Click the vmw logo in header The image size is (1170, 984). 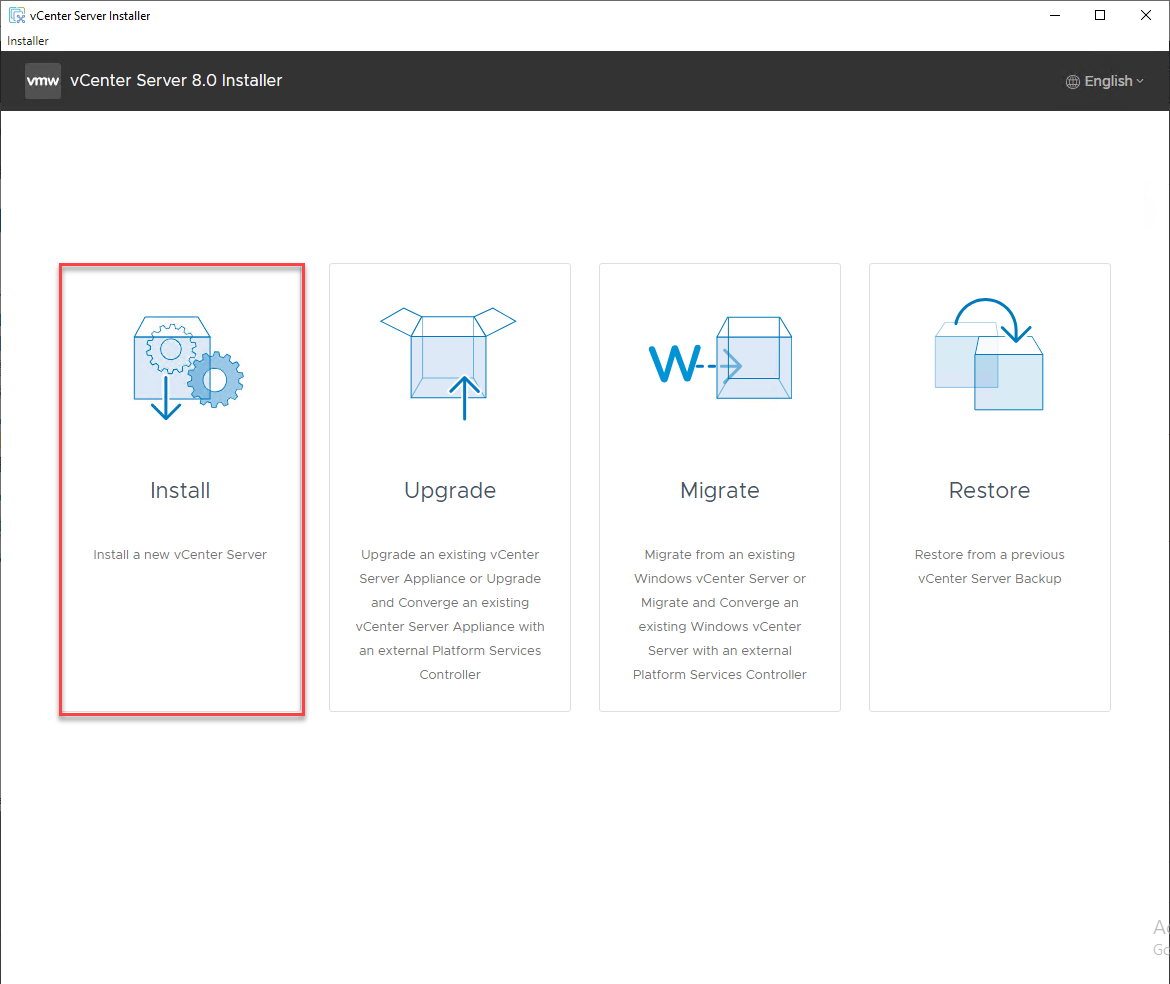[x=43, y=81]
